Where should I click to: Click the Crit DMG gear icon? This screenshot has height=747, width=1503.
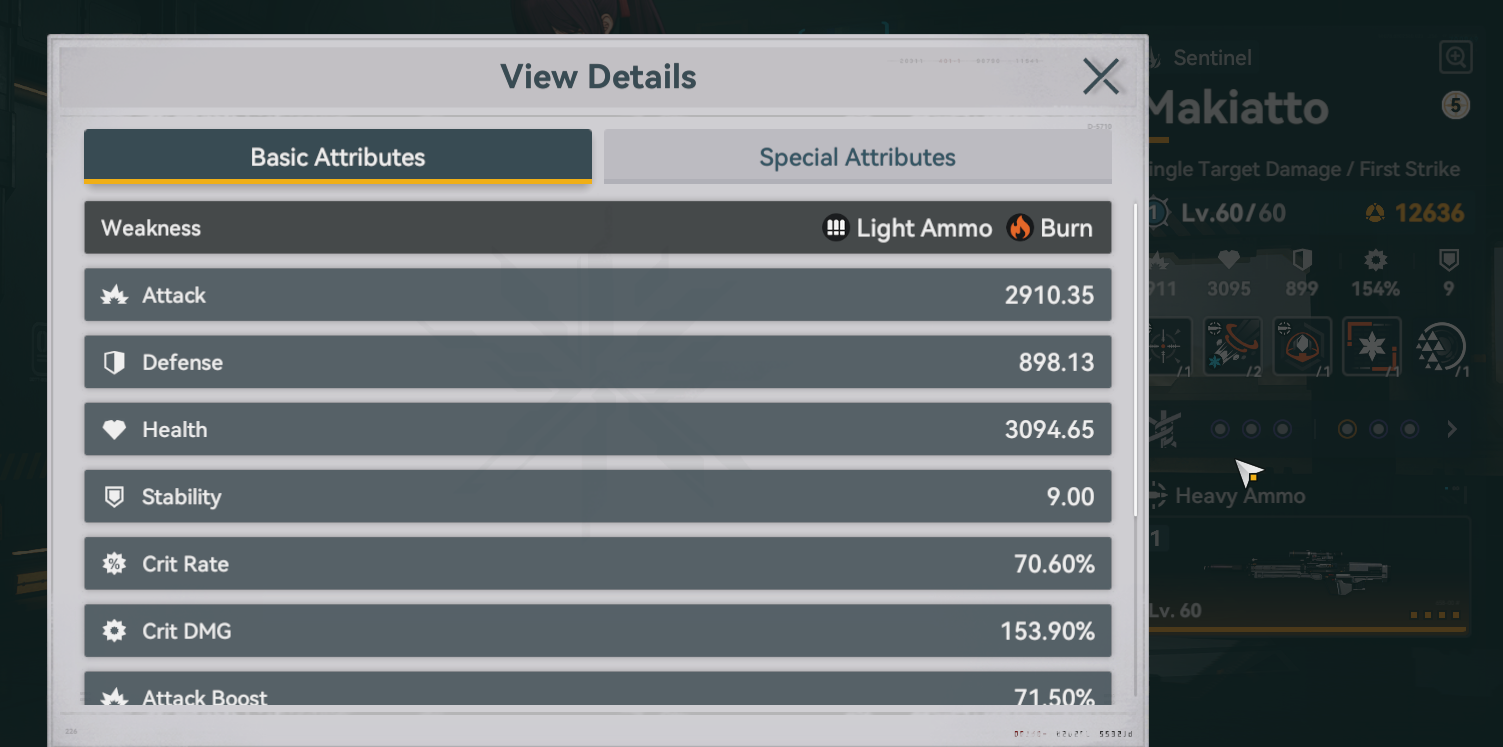click(115, 631)
